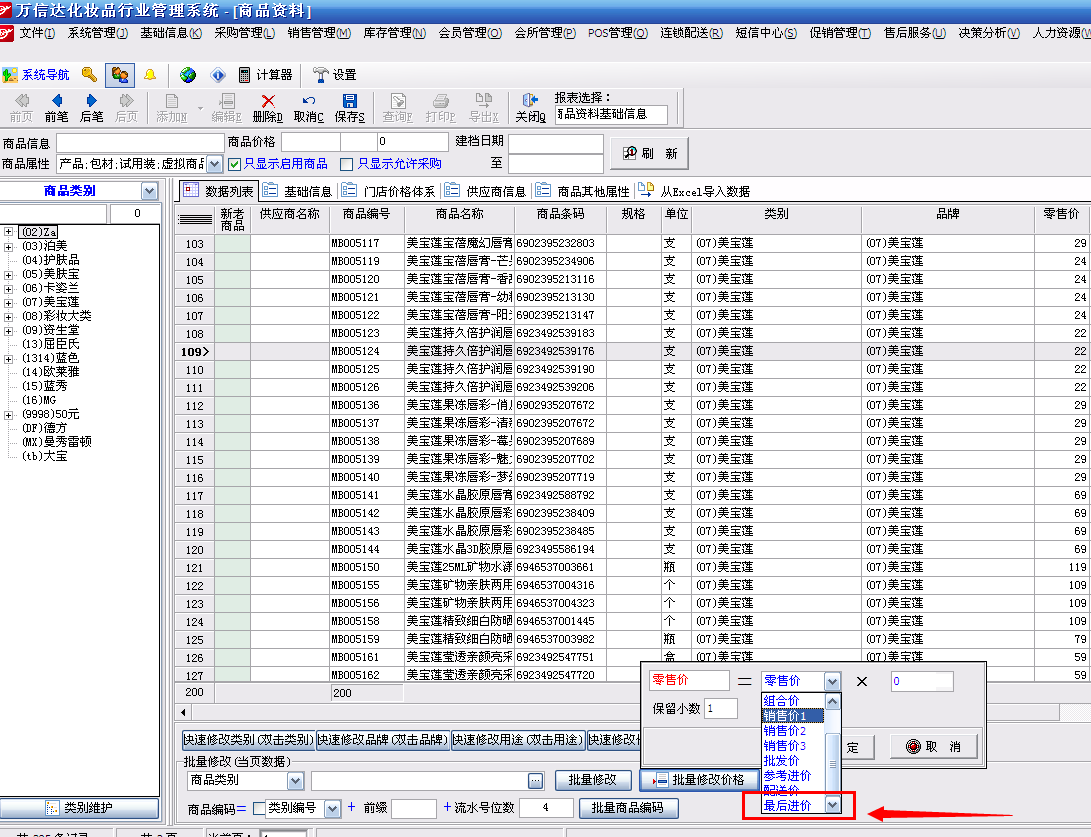This screenshot has height=837, width=1091.
Task: Open the 库存管理 menu
Action: [395, 33]
